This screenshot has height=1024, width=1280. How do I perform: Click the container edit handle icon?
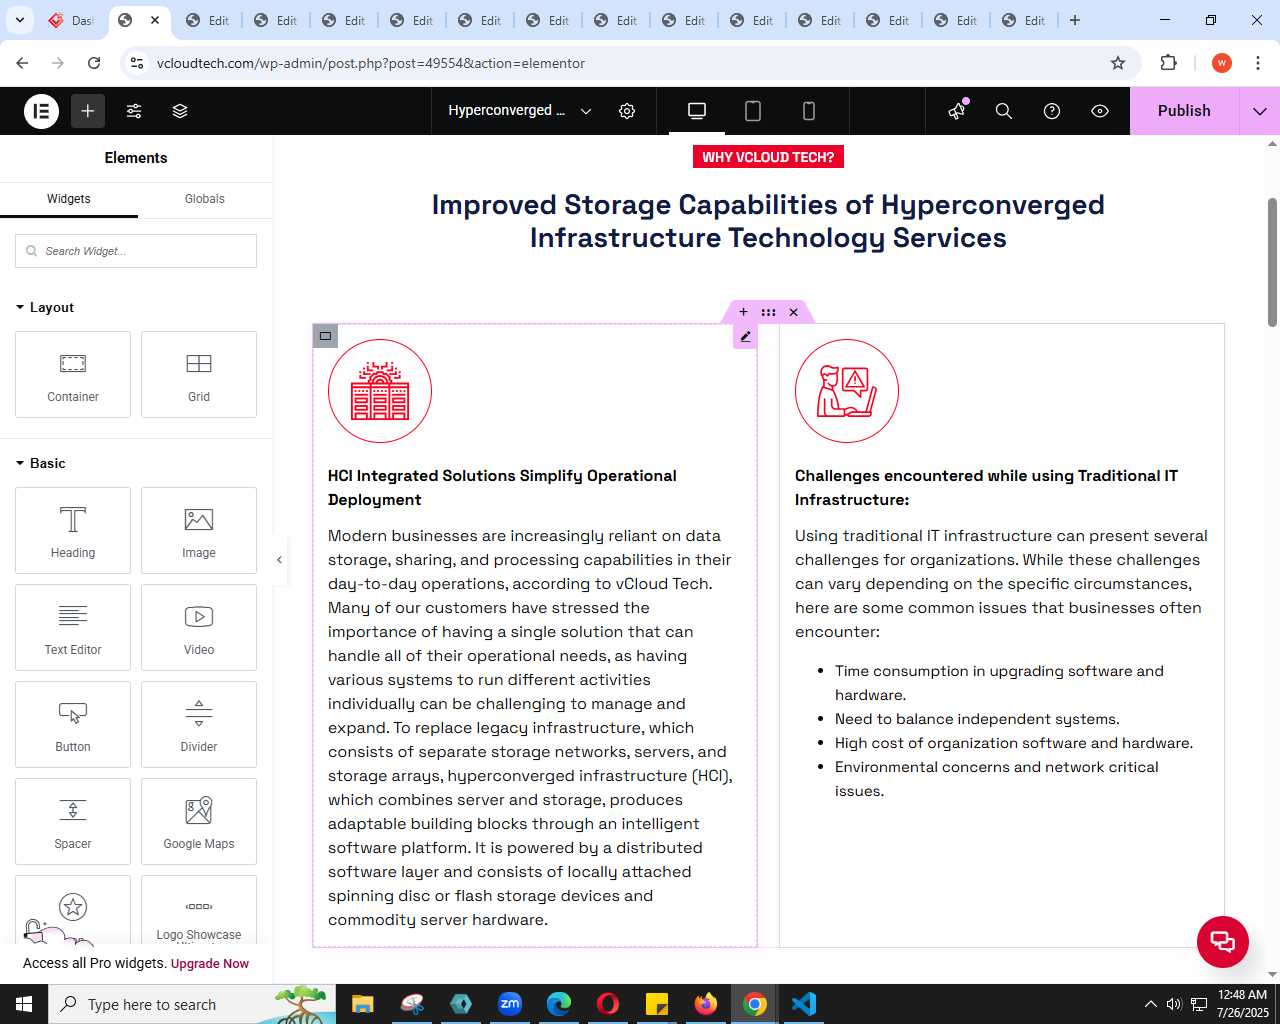coord(325,336)
